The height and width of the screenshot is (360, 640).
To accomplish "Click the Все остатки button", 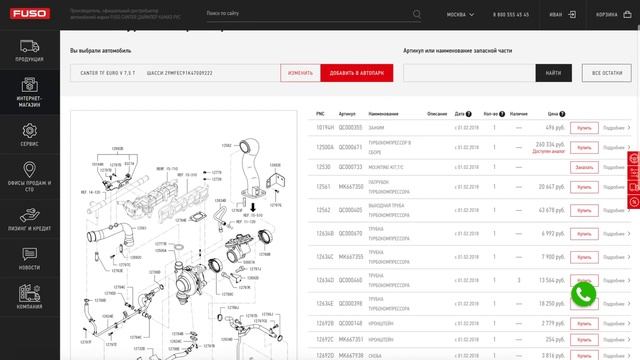I will [607, 73].
